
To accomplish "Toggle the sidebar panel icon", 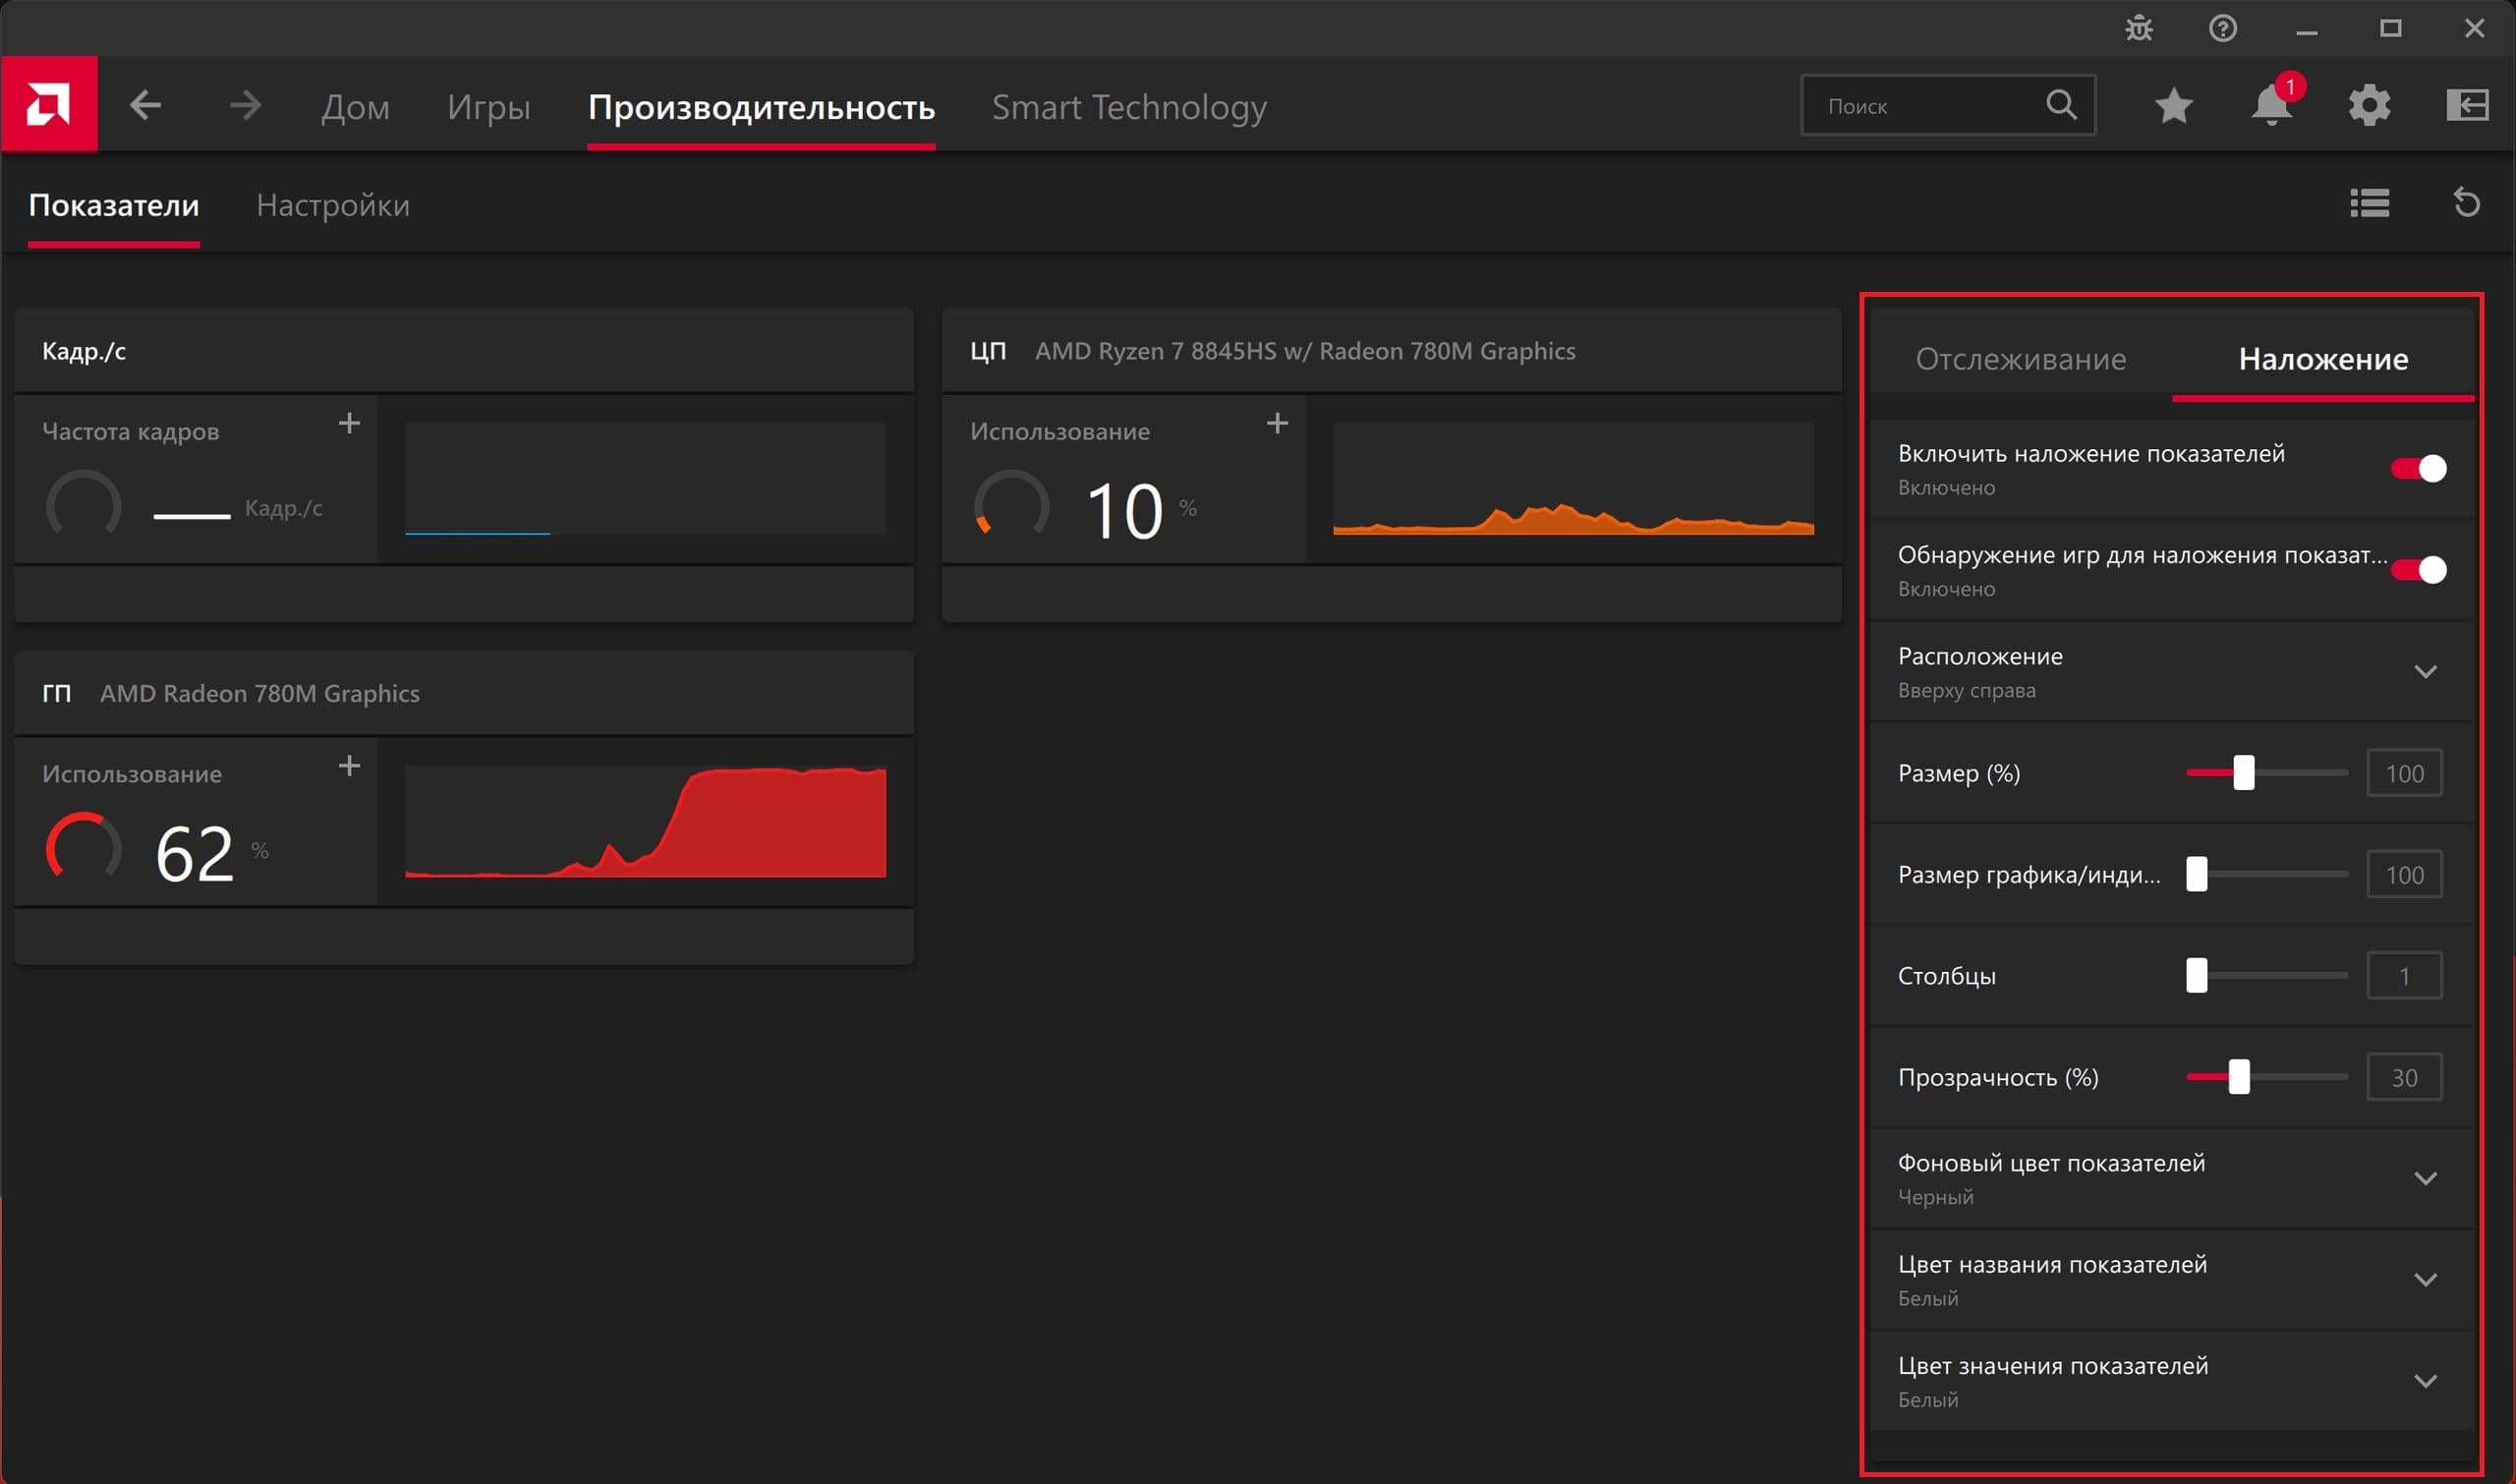I will coord(2467,105).
